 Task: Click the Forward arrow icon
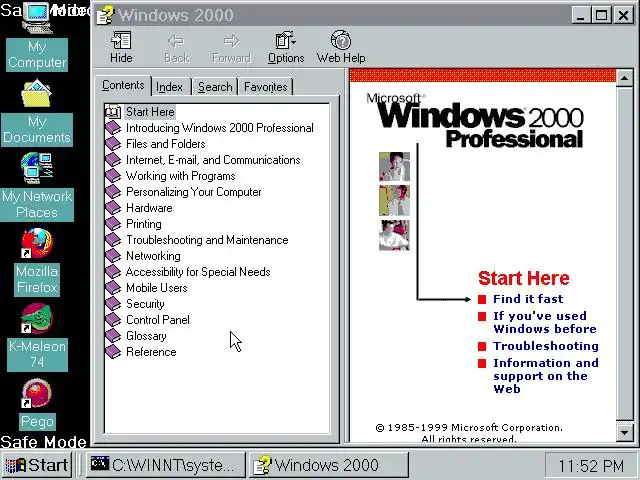pos(231,41)
